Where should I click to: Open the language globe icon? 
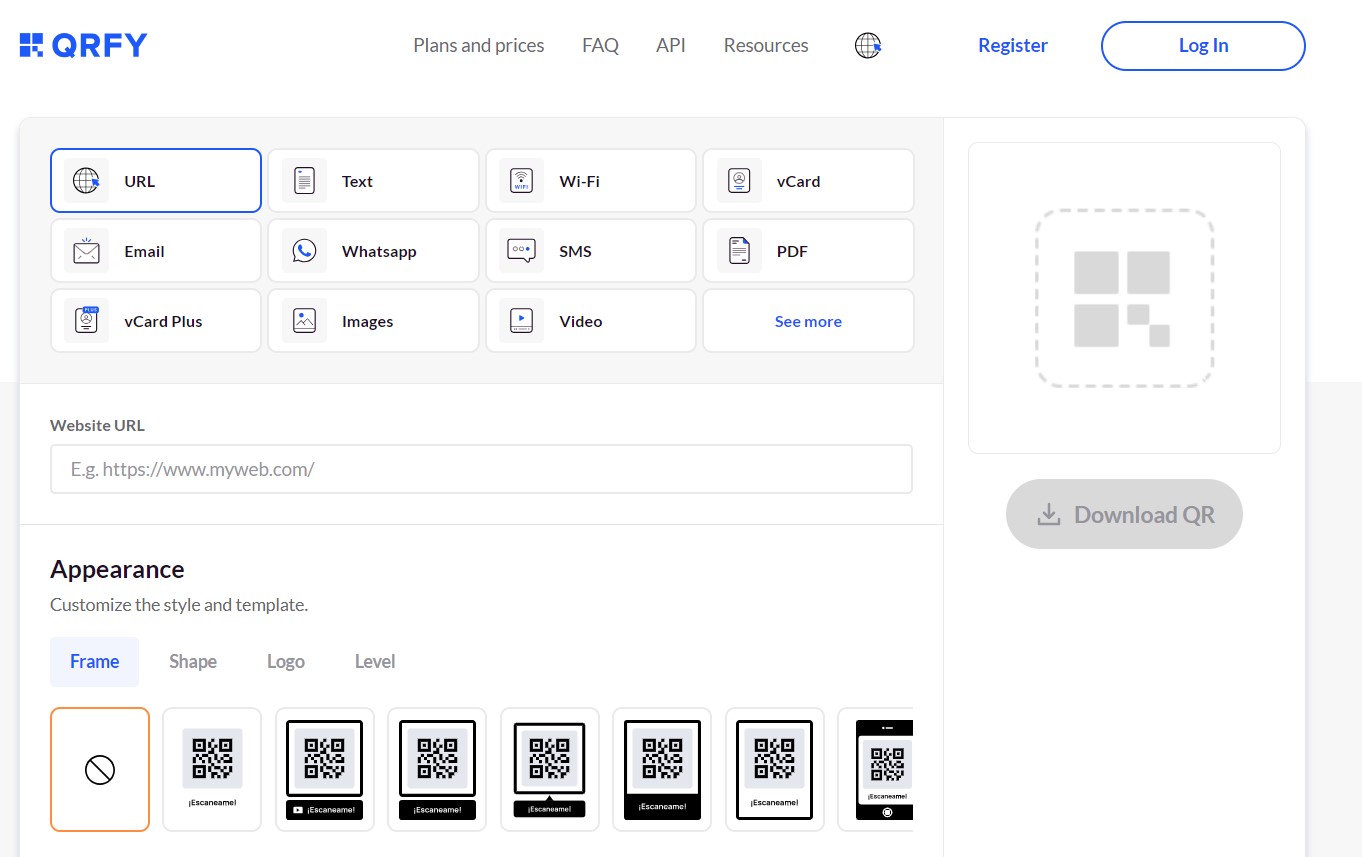(868, 45)
